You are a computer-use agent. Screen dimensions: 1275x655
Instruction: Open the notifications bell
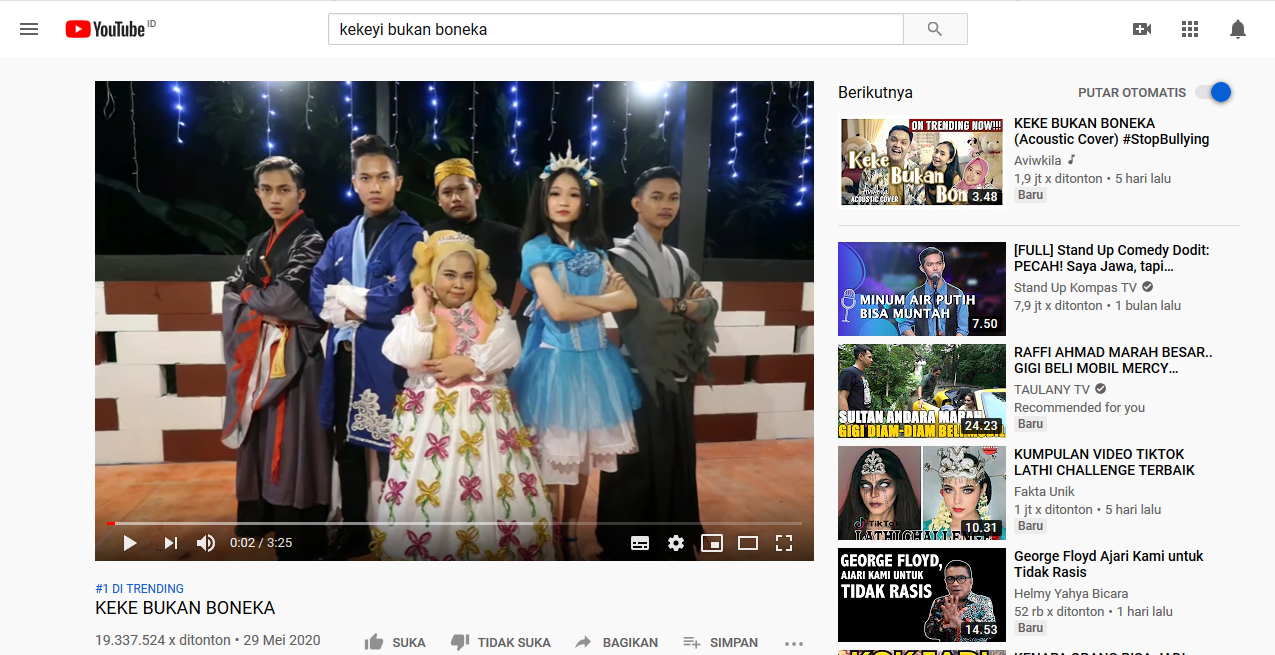[x=1238, y=29]
